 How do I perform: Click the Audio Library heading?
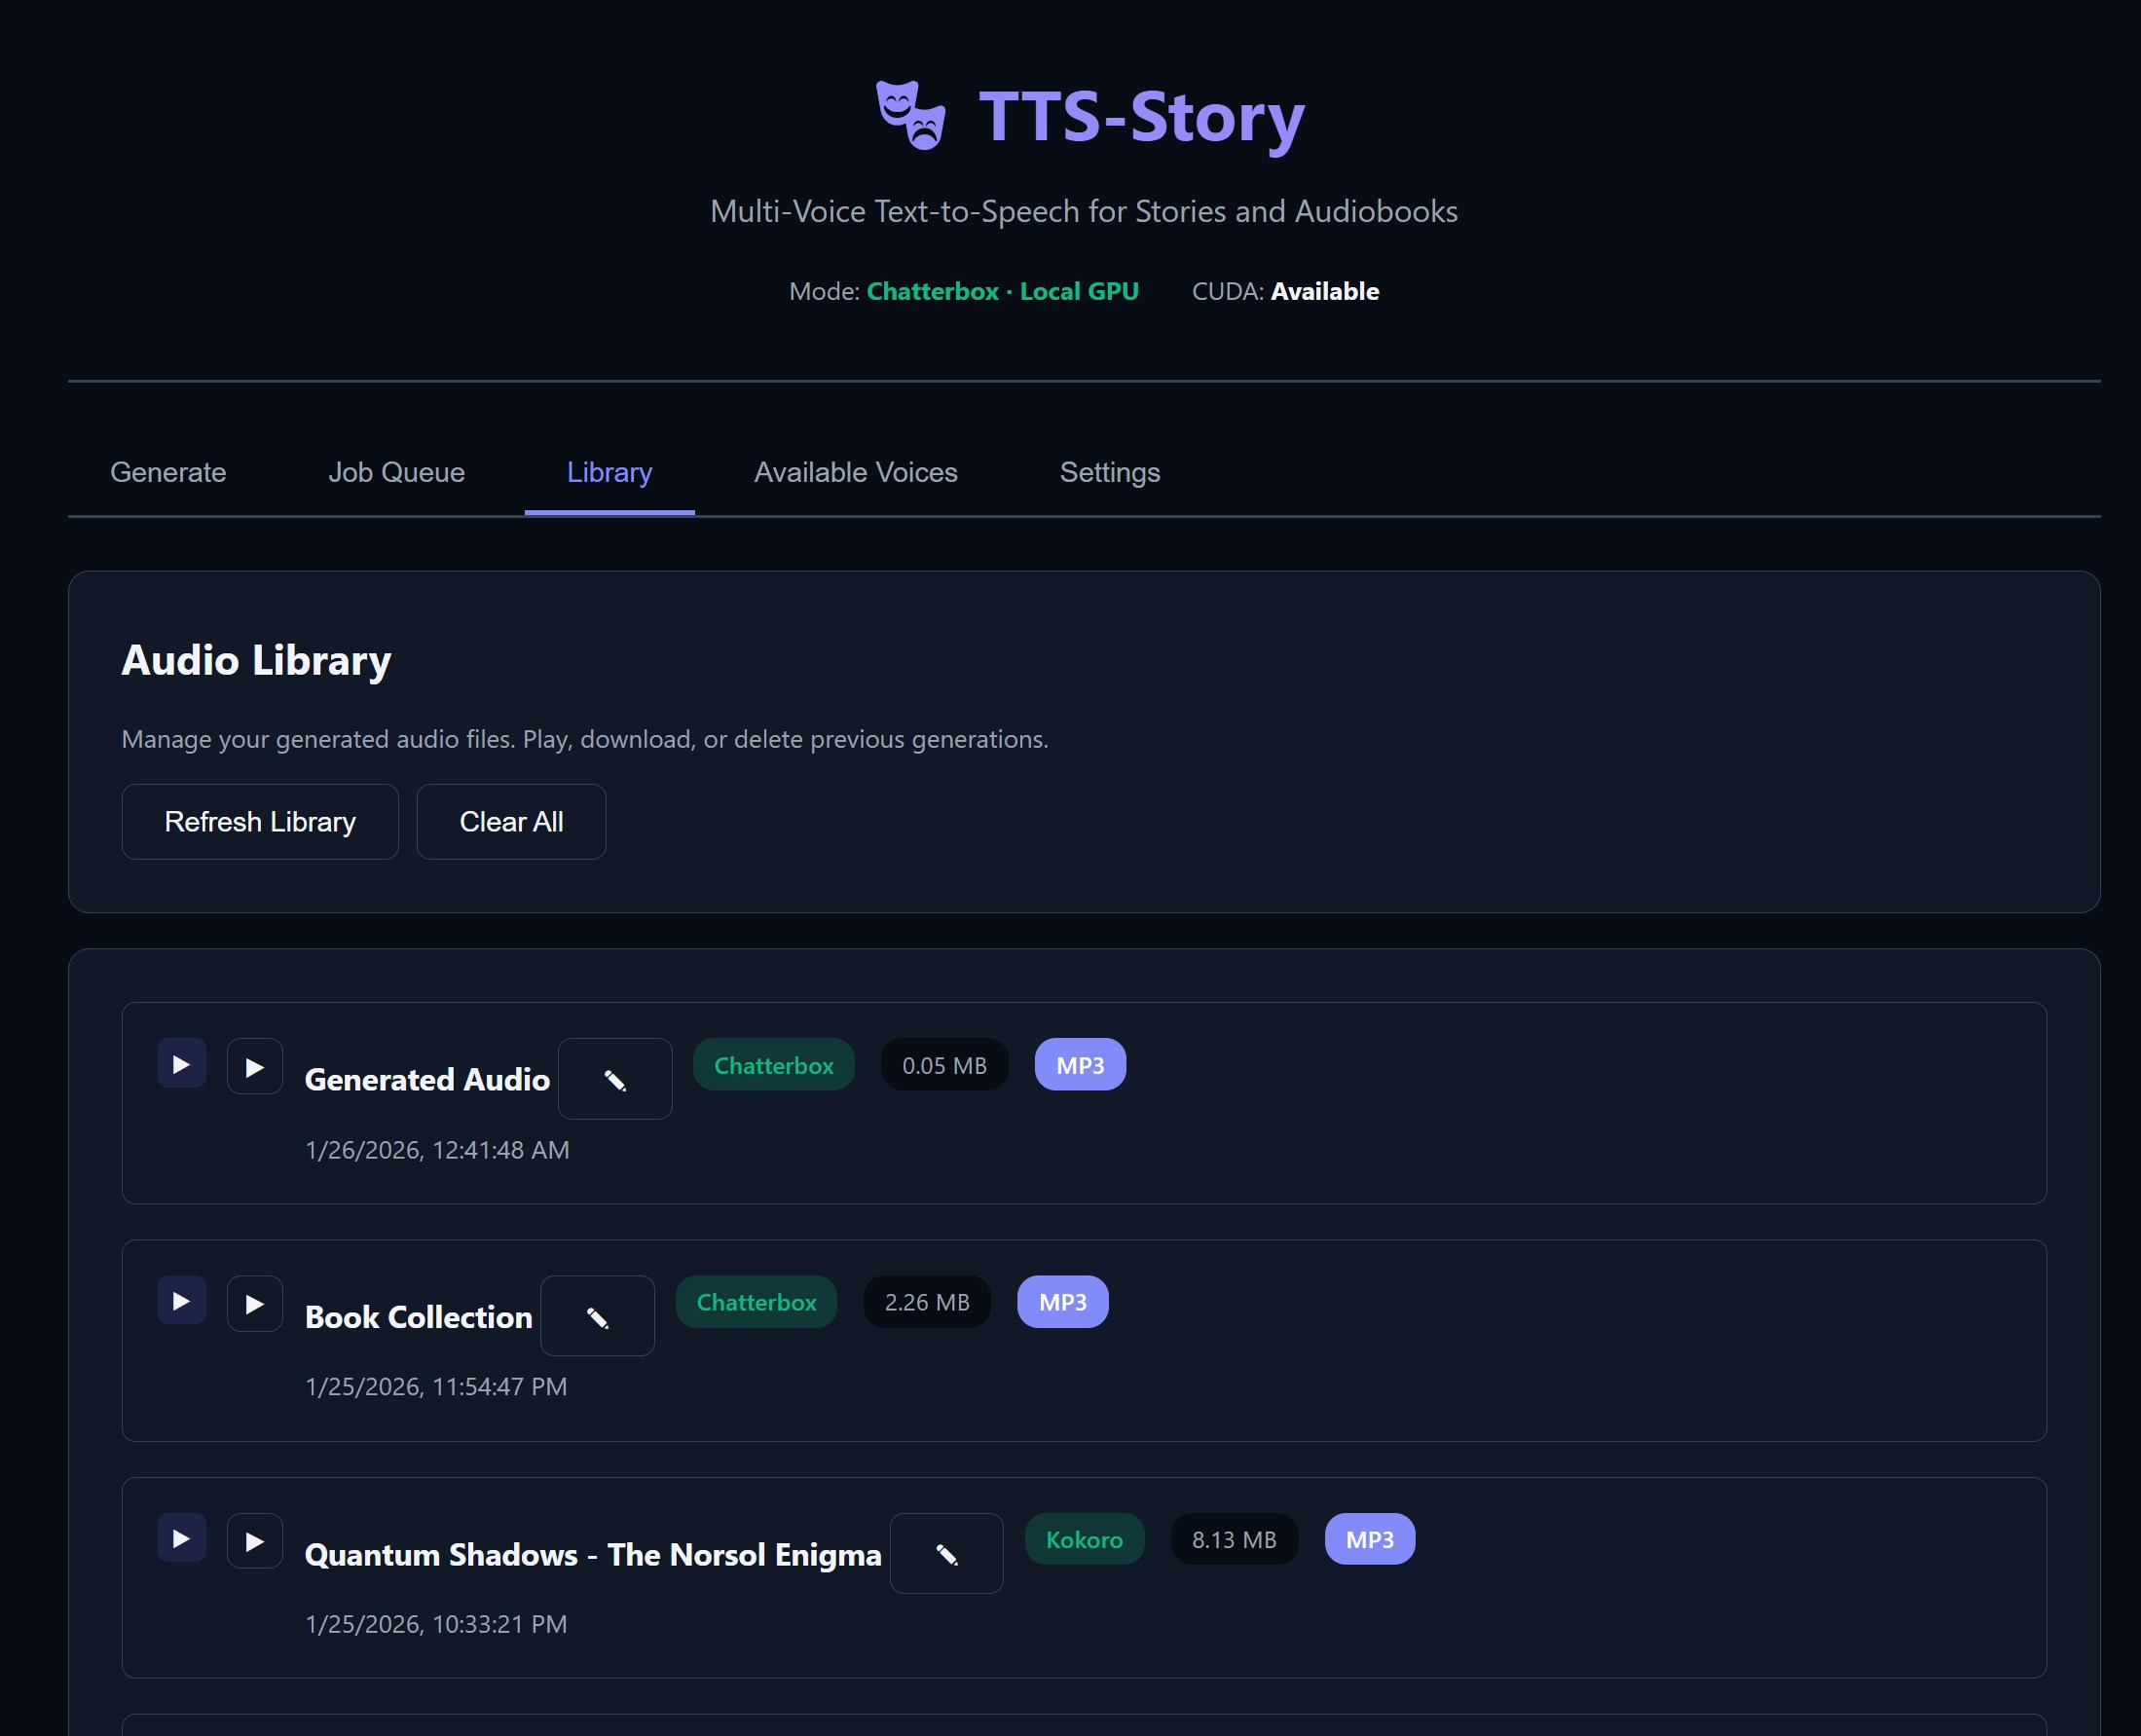pos(256,661)
